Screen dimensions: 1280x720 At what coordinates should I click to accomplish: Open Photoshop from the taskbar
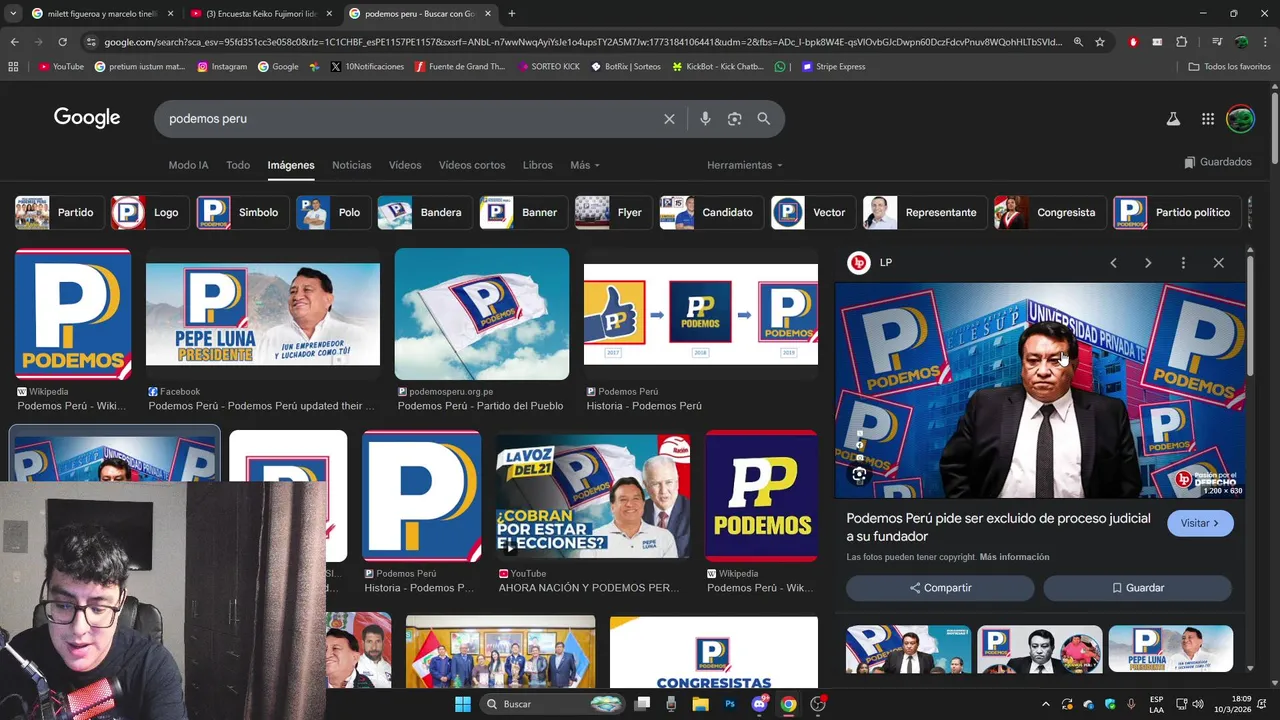730,704
